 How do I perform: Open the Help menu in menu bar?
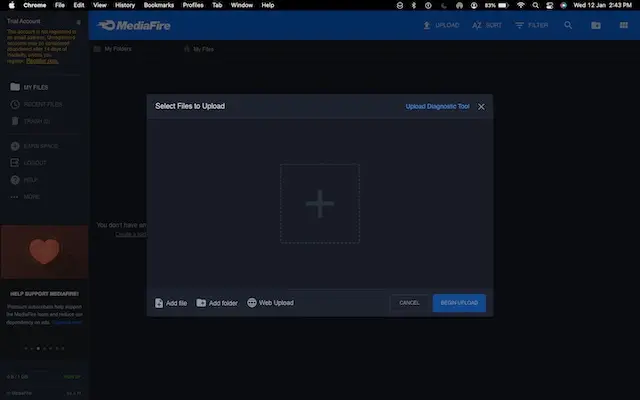click(268, 5)
